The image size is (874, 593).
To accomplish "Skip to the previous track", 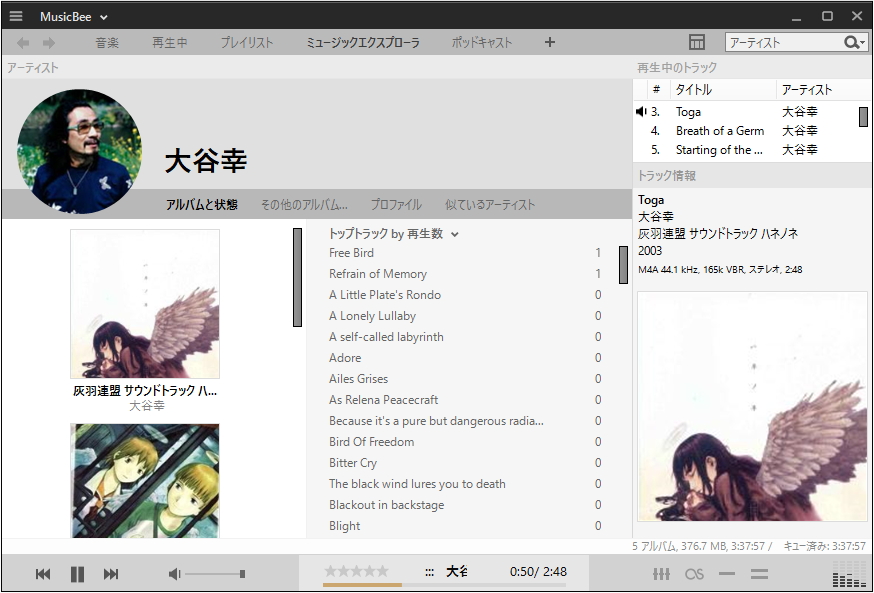I will pyautogui.click(x=43, y=574).
